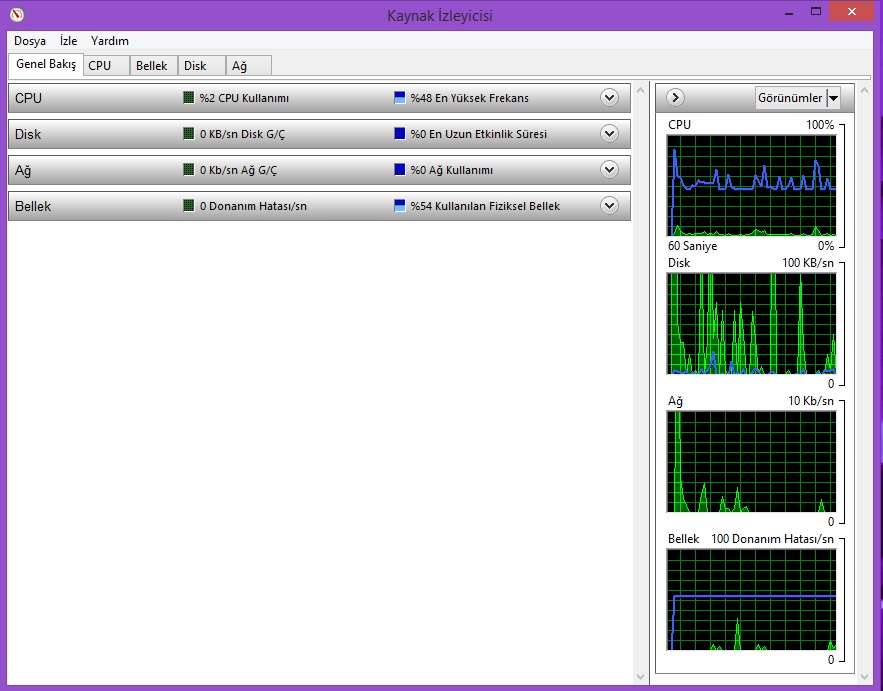The image size is (883, 691).
Task: Click the Bellek memory graph
Action: [x=752, y=599]
